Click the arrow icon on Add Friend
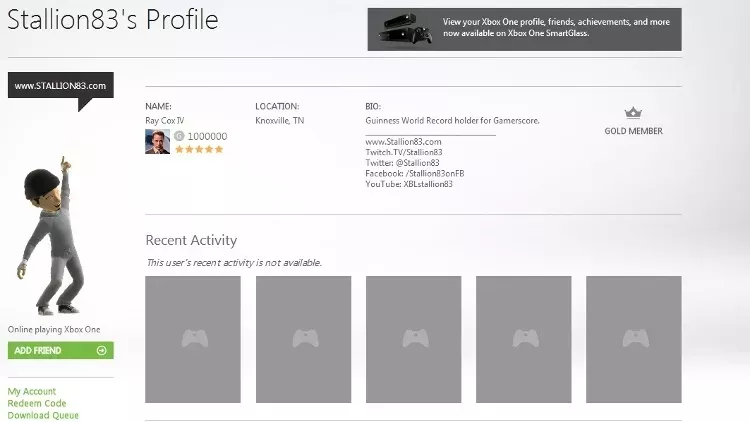 101,350
